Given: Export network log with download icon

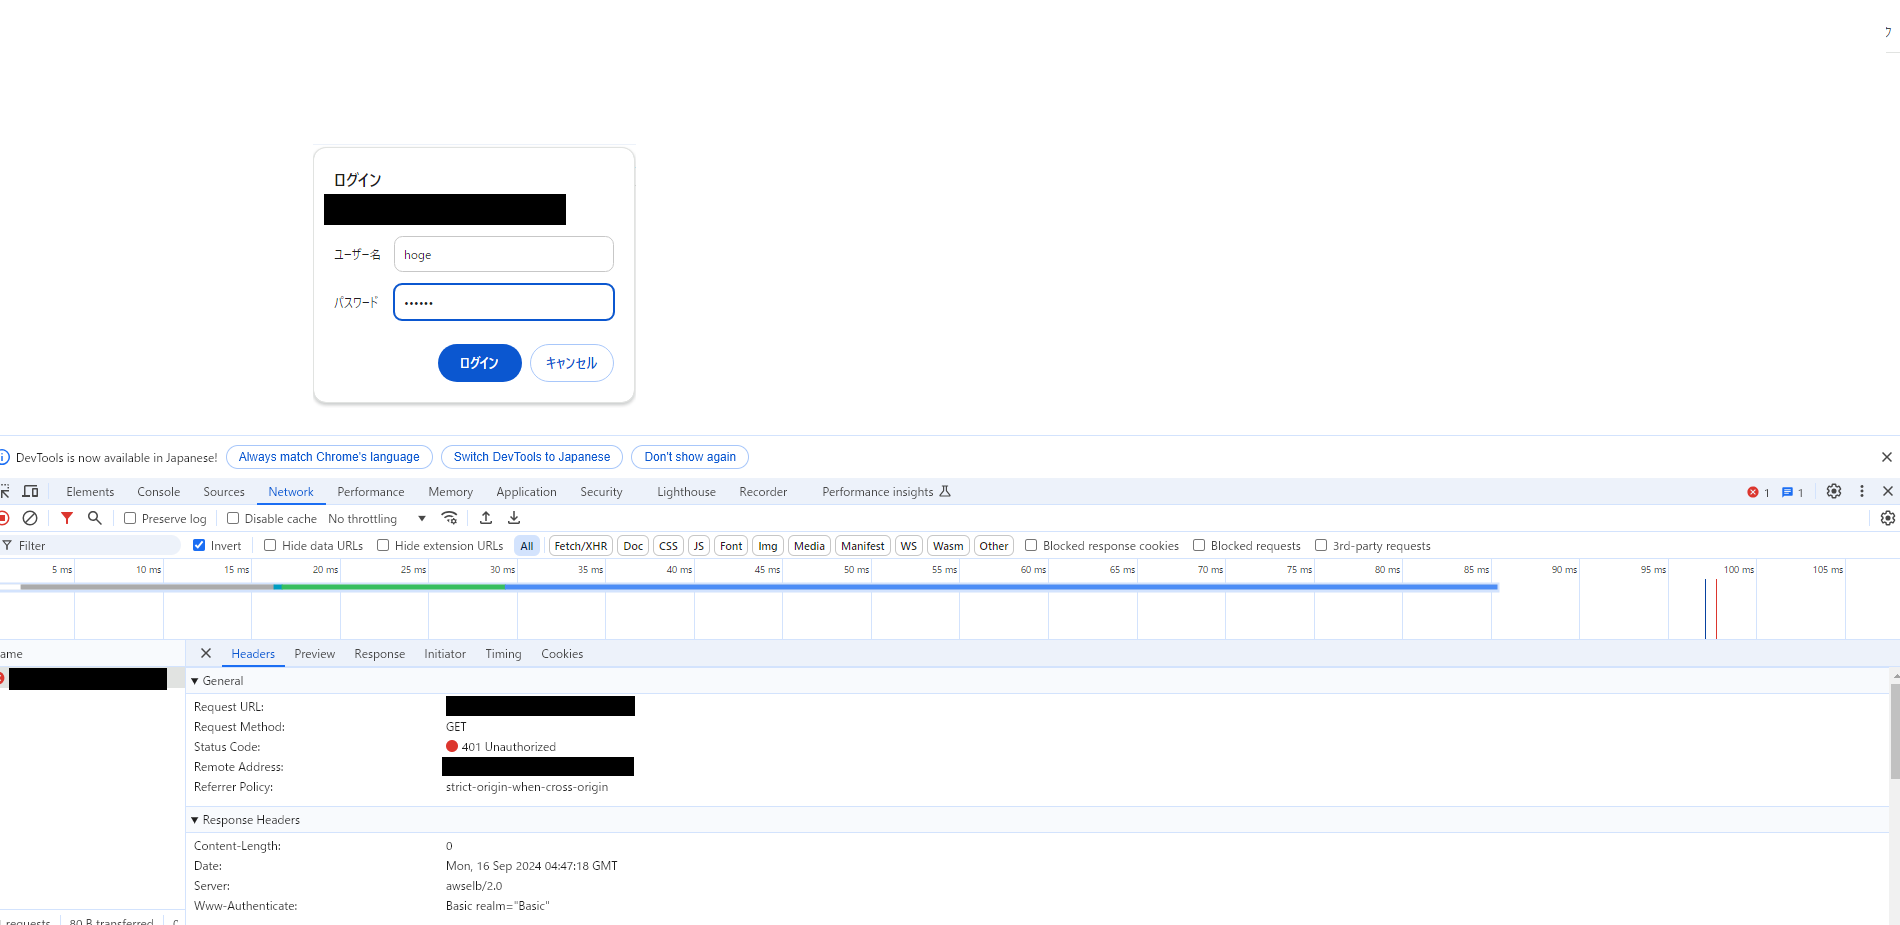Looking at the screenshot, I should pos(513,518).
